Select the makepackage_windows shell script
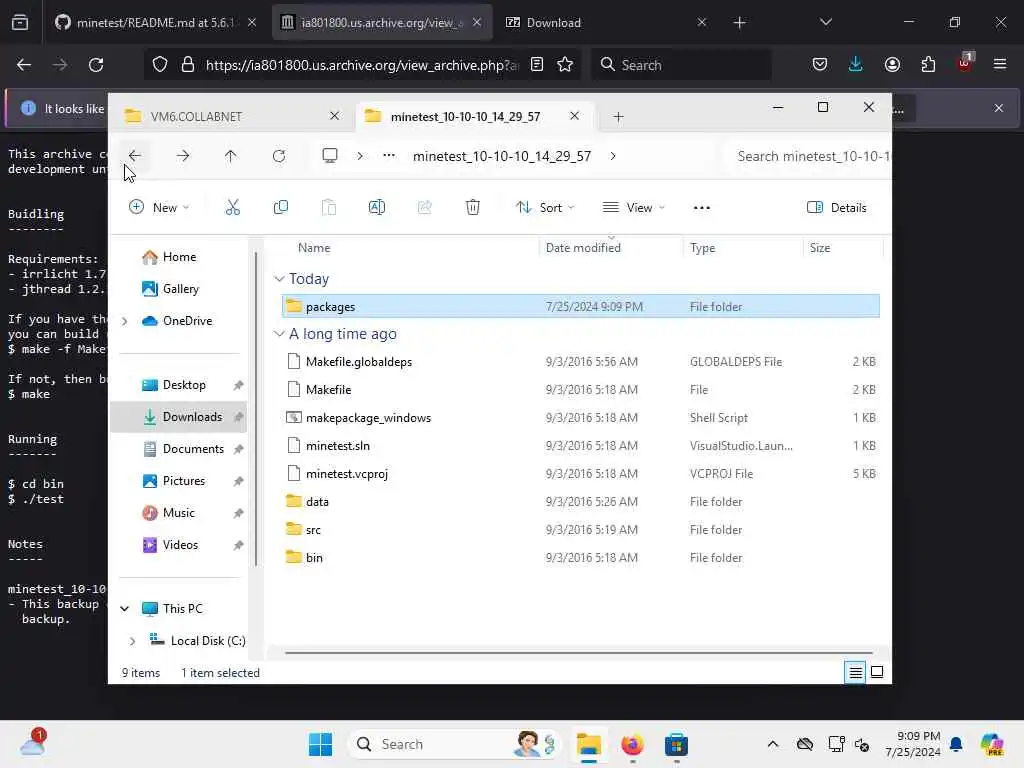 [581, 418]
